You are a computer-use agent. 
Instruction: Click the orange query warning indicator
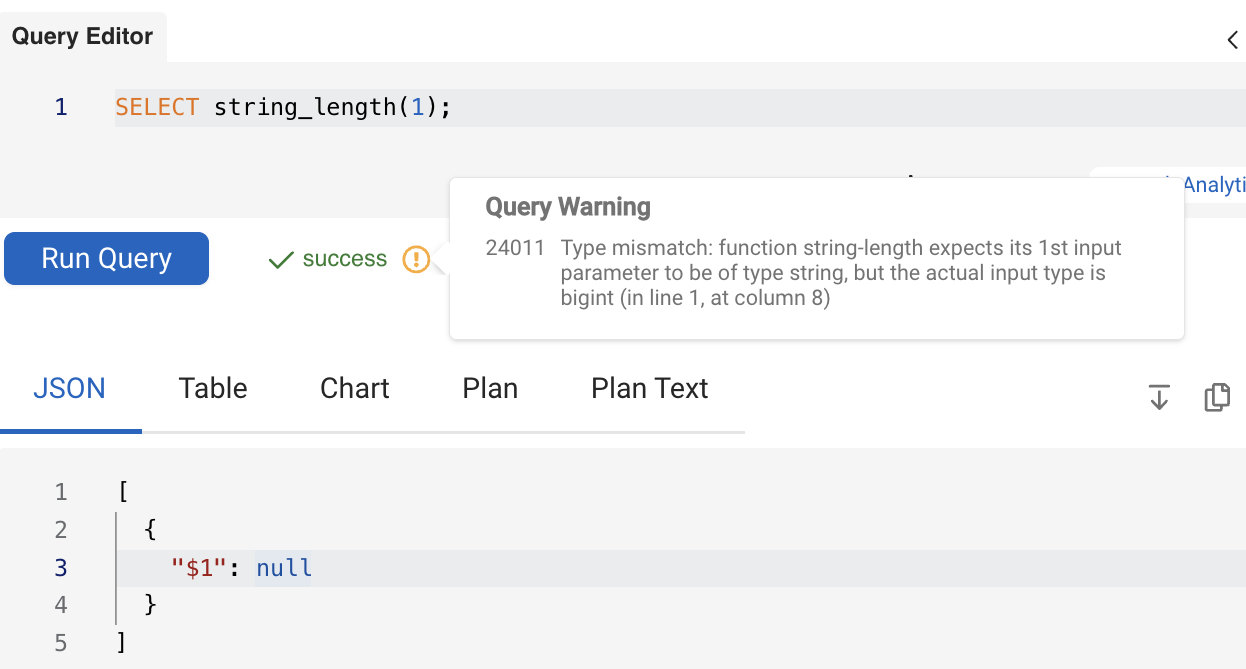[x=416, y=258]
